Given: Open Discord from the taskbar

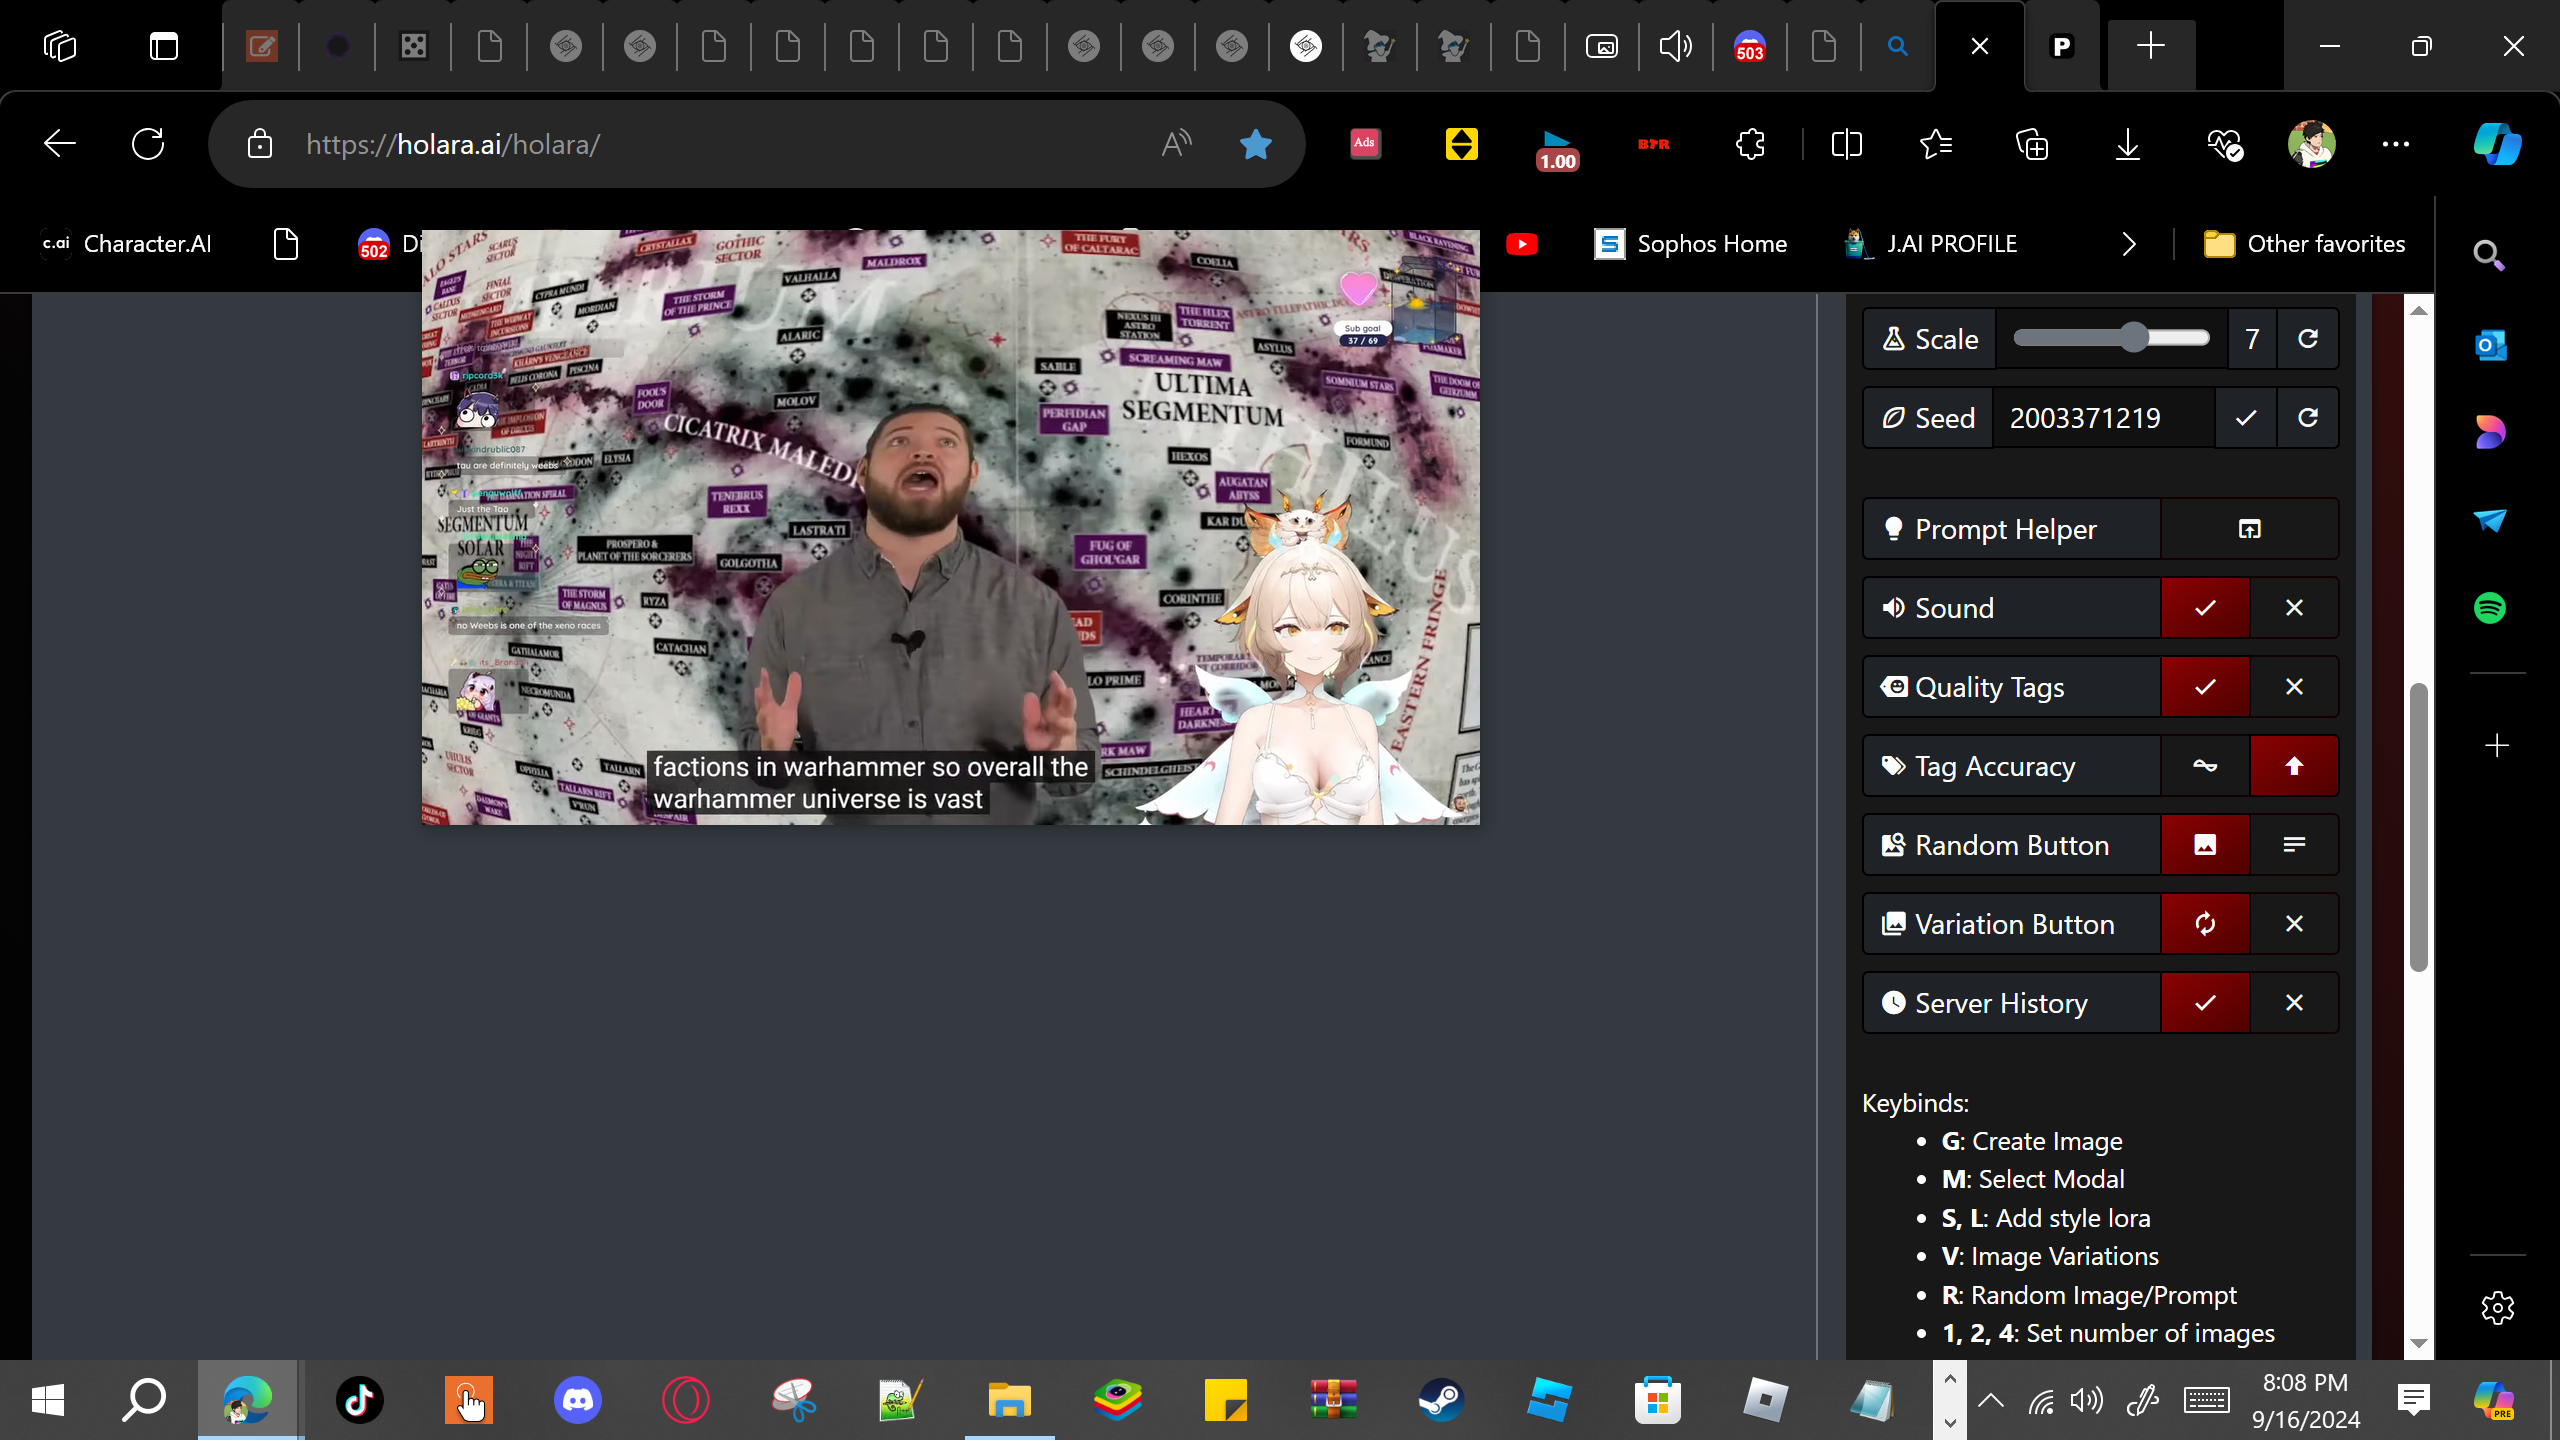Looking at the screenshot, I should click(x=578, y=1400).
